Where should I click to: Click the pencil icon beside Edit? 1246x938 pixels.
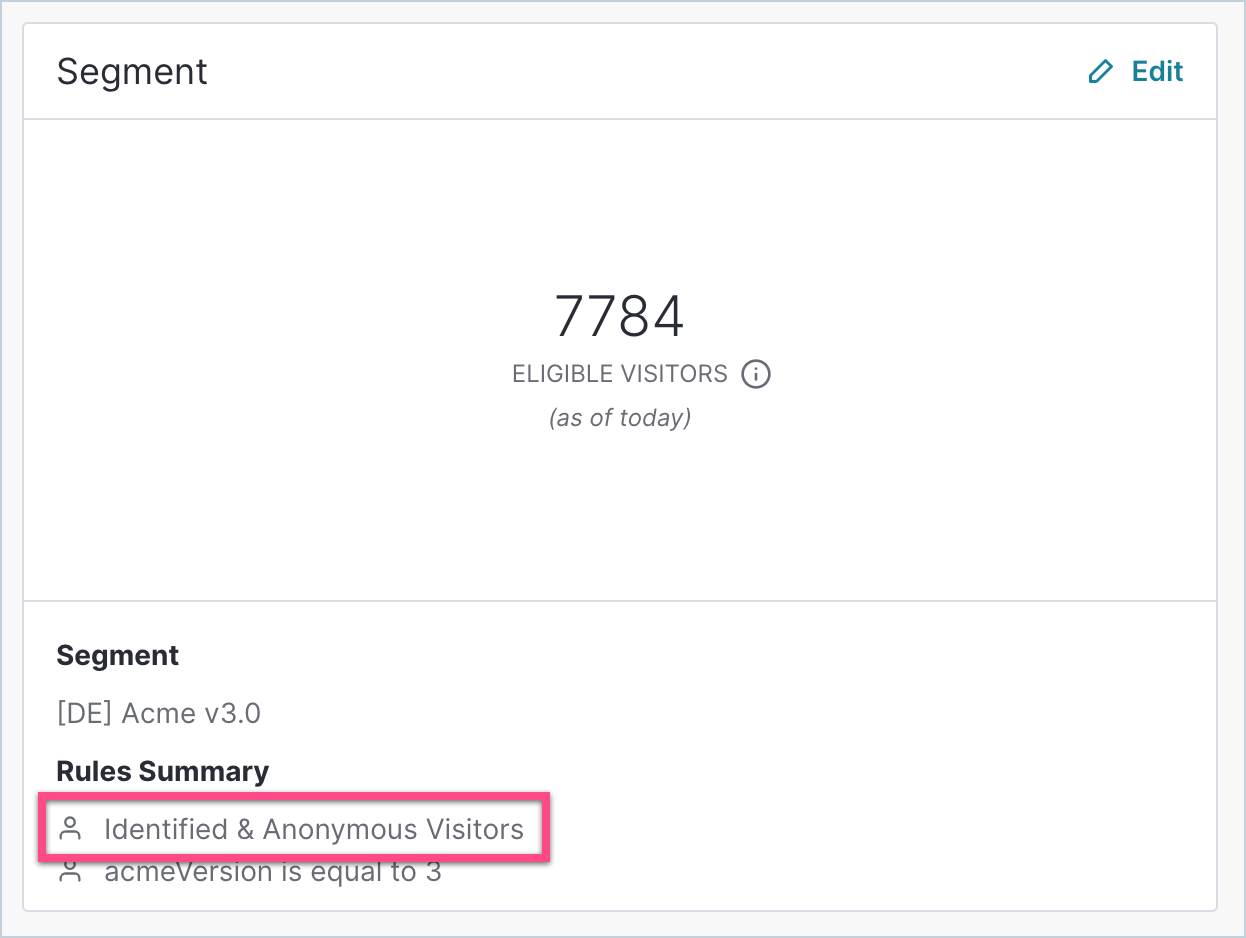(x=1100, y=72)
